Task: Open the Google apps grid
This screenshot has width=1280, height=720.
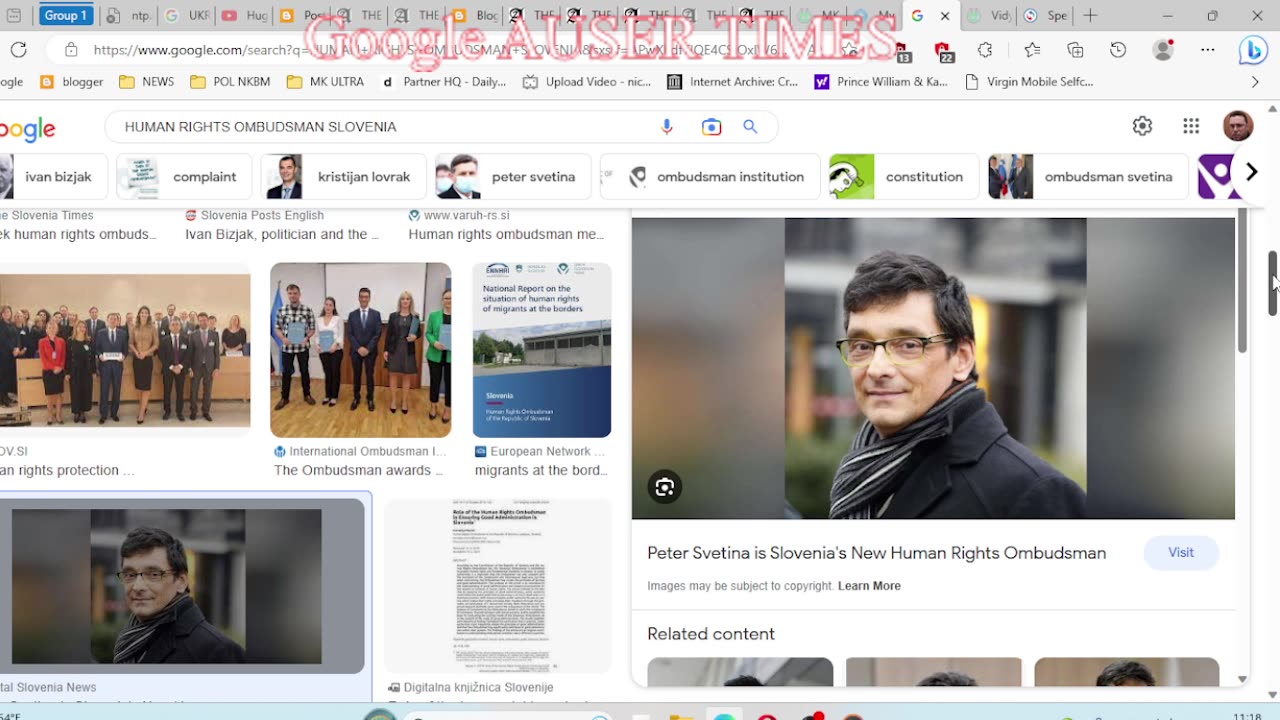Action: 1191,126
